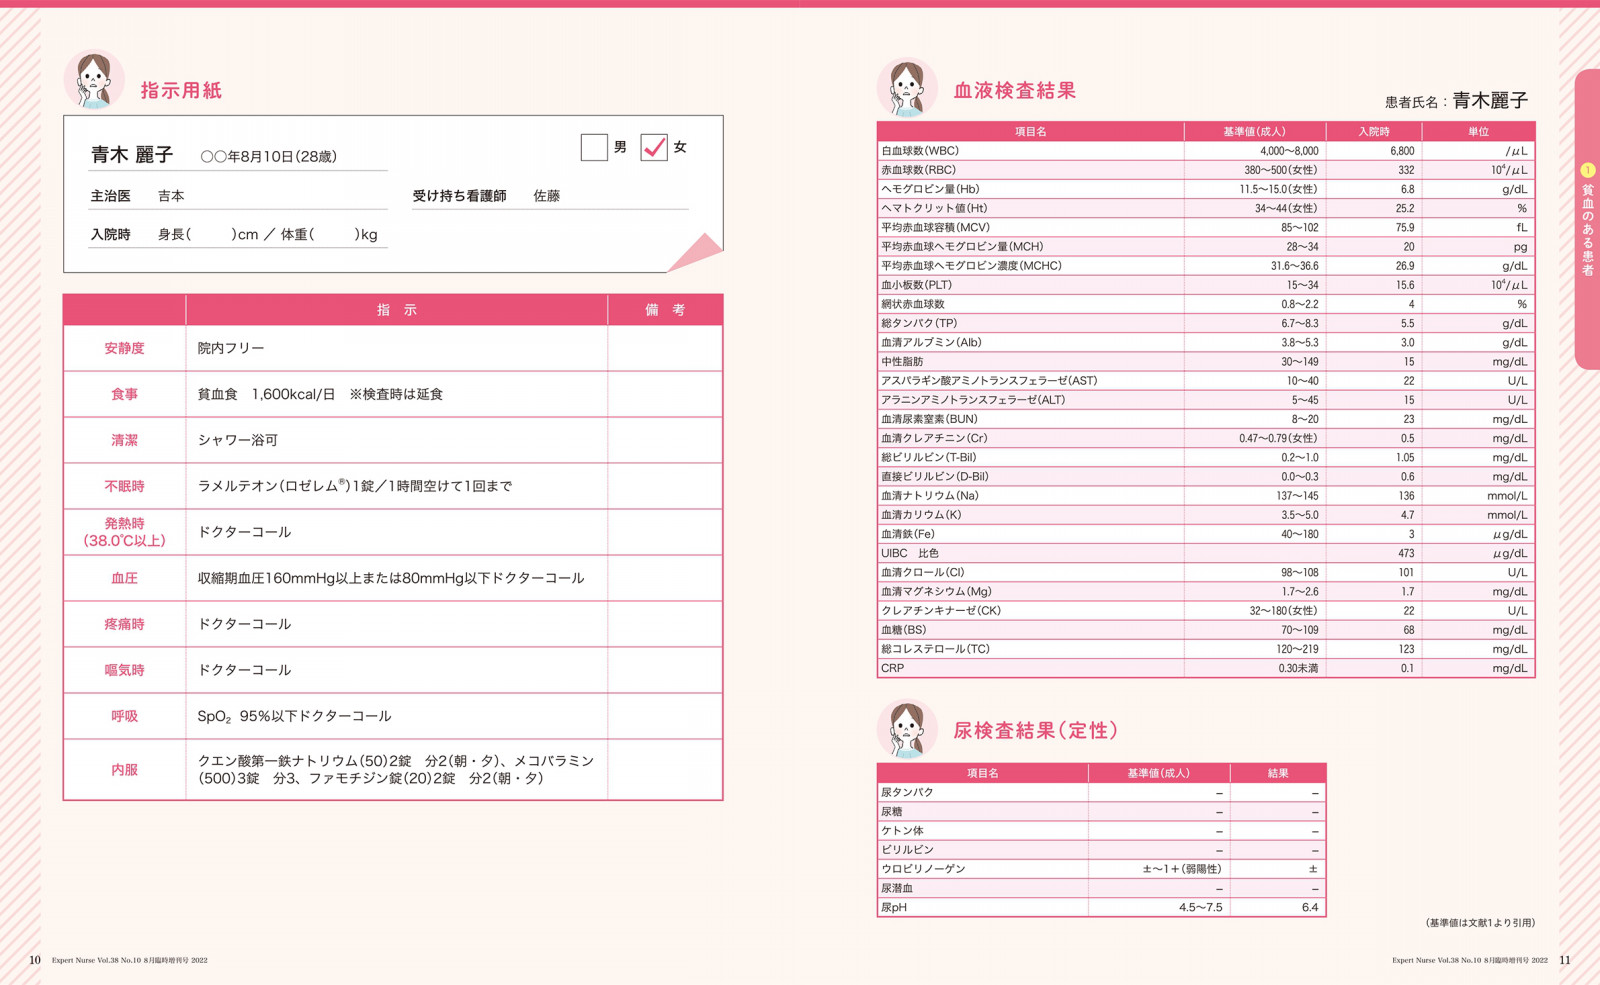
Task: Click 患者氏名:青木麗子 above the blood test table
Action: [1457, 100]
